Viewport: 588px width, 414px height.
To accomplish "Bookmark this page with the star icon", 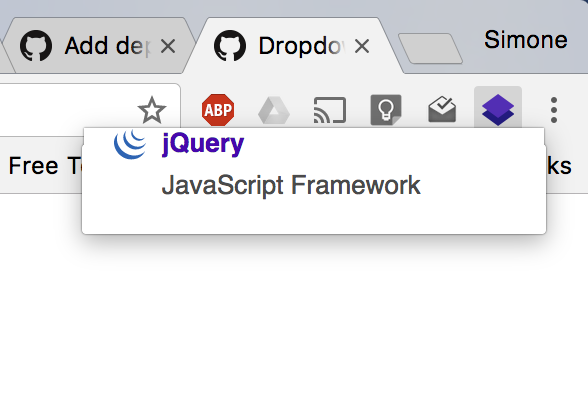I will click(x=152, y=110).
